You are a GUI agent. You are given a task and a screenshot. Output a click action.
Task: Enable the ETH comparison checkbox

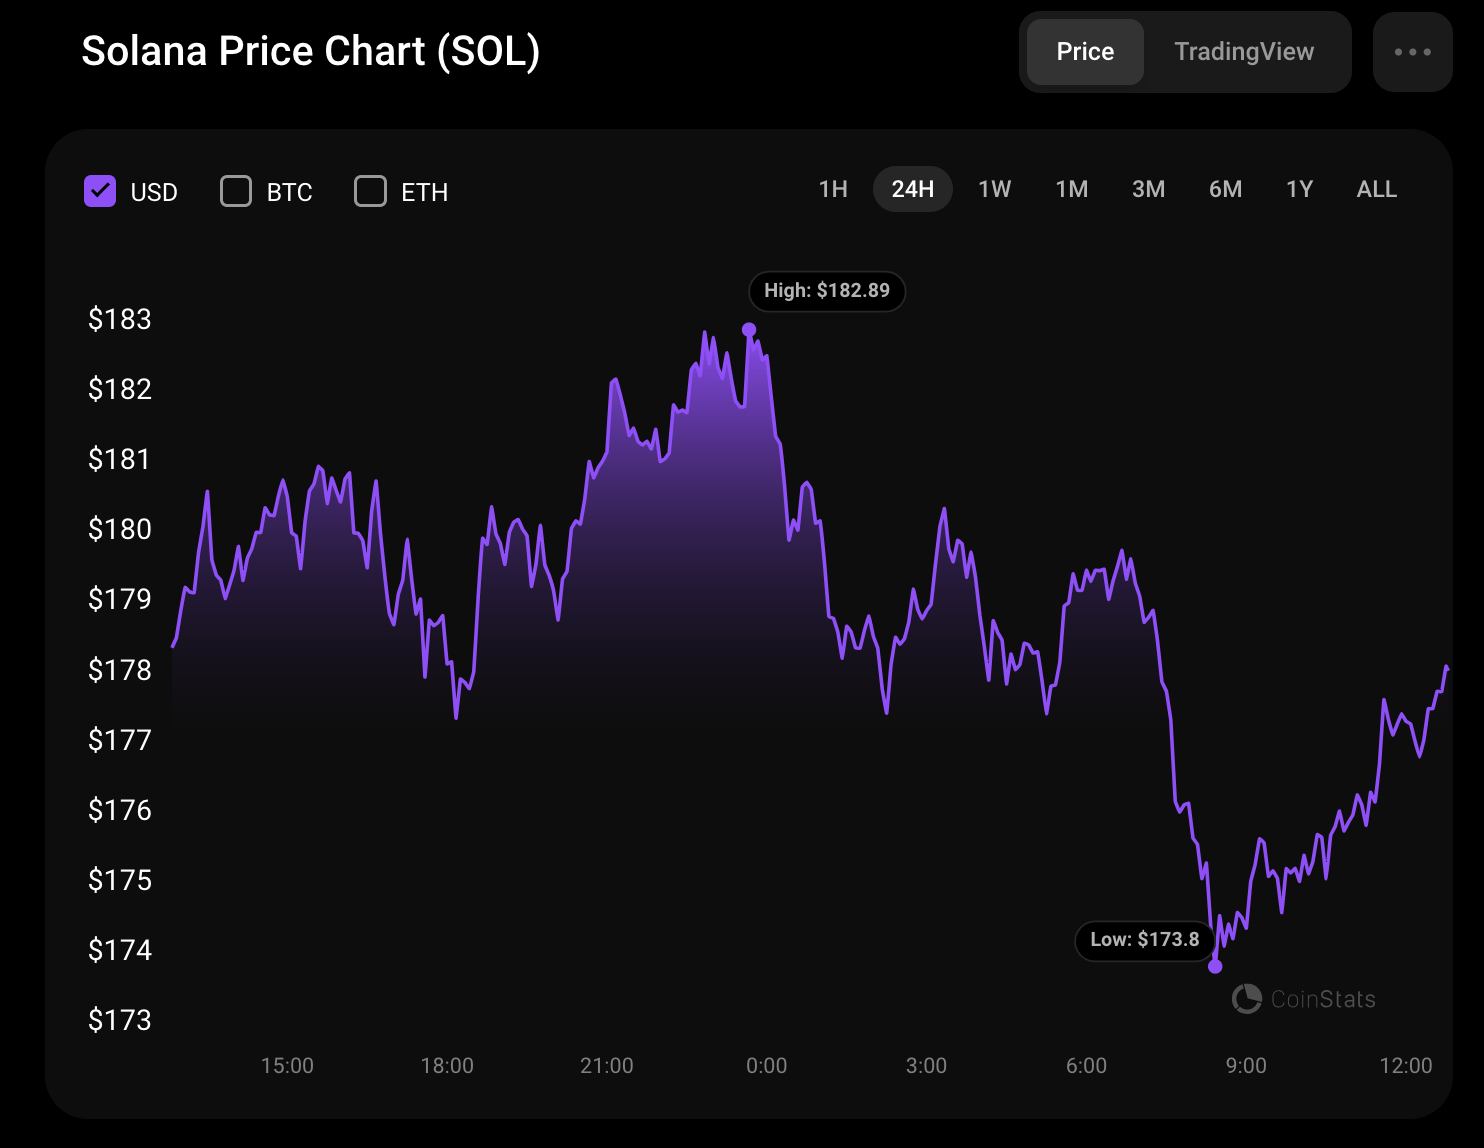371,191
